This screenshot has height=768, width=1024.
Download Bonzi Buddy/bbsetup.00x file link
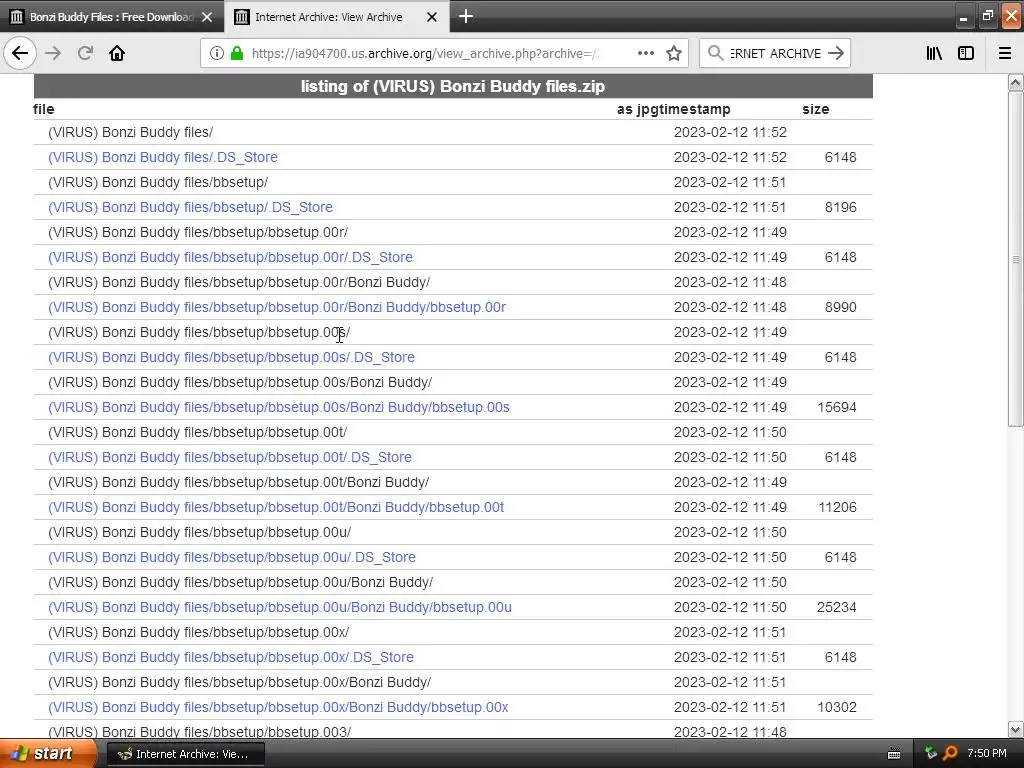coord(278,707)
